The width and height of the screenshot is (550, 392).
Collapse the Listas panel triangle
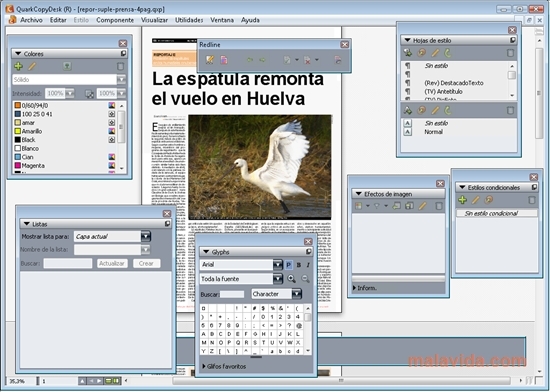(x=27, y=224)
